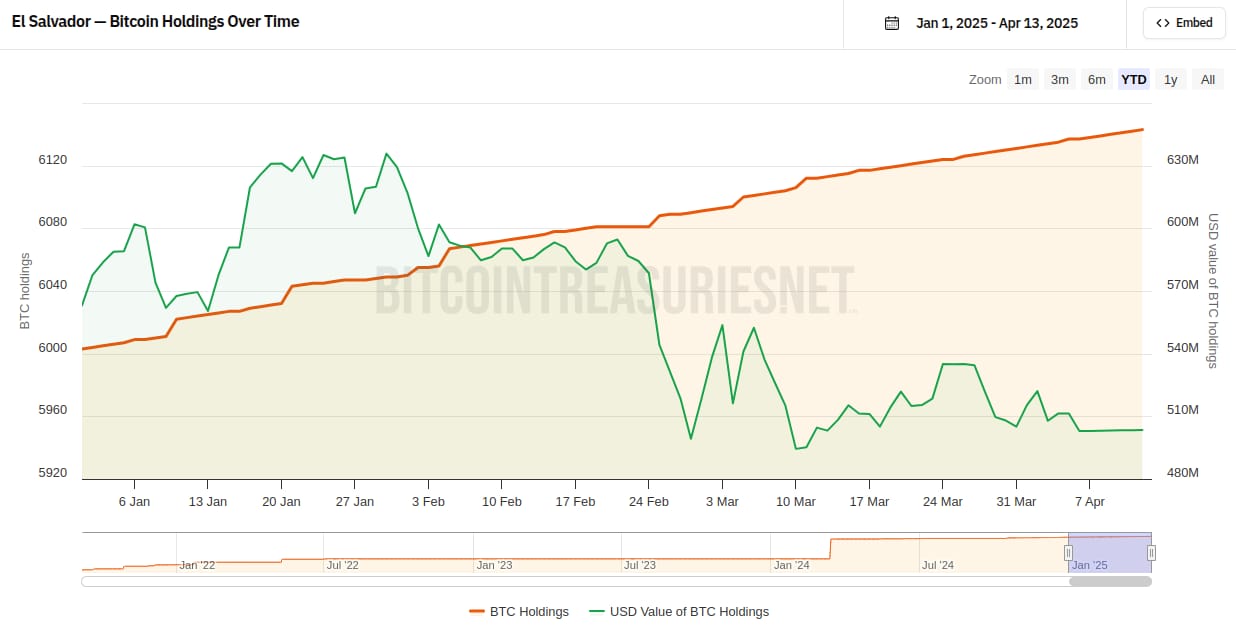Viewport: 1236px width, 644px height.
Task: Set zoom to 6m
Action: click(x=1097, y=79)
